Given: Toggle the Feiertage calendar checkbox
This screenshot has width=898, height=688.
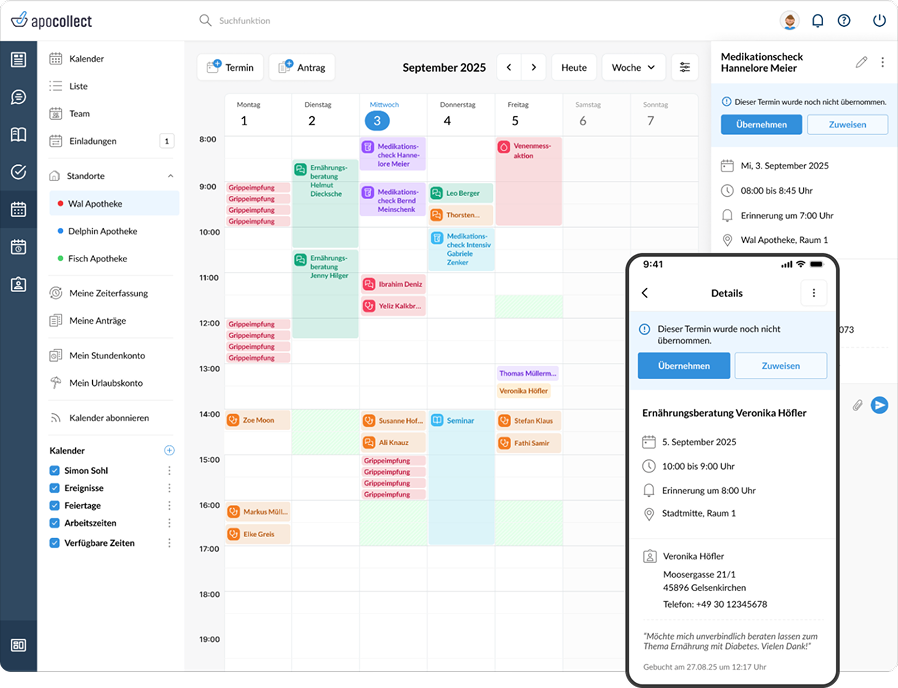Looking at the screenshot, I should tap(55, 507).
